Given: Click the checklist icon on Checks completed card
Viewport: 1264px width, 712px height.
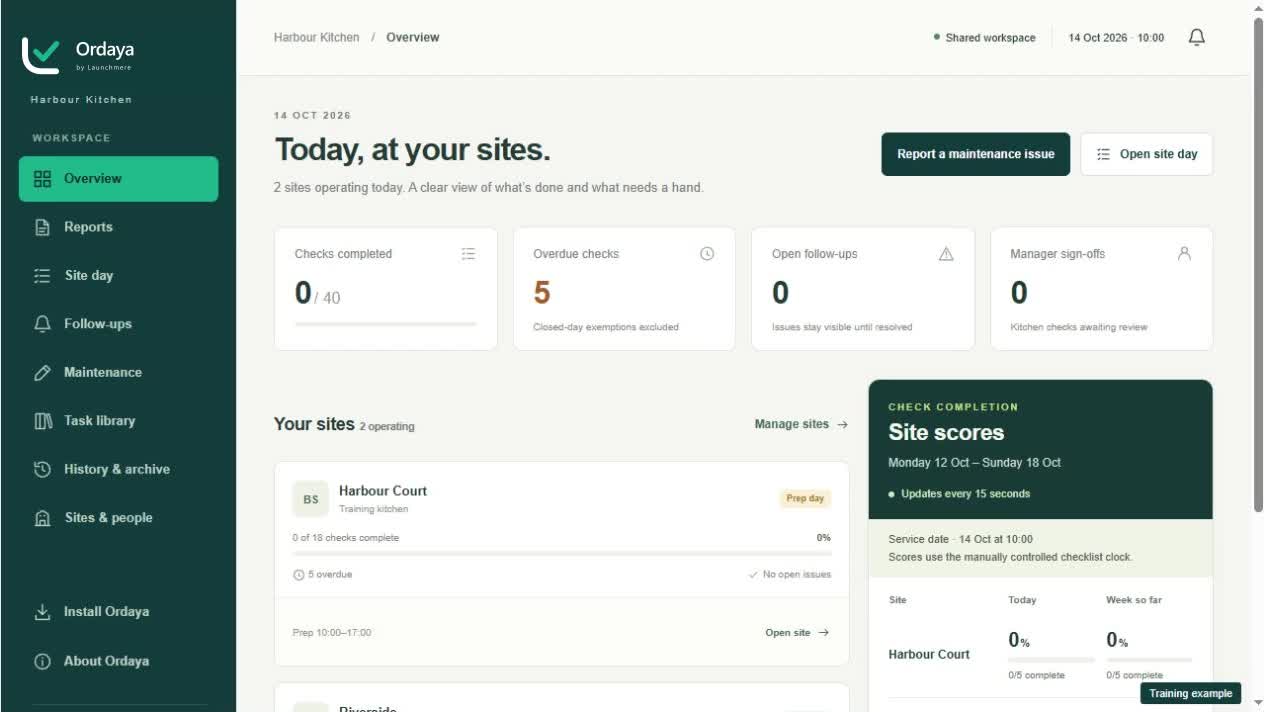Looking at the screenshot, I should pos(468,254).
